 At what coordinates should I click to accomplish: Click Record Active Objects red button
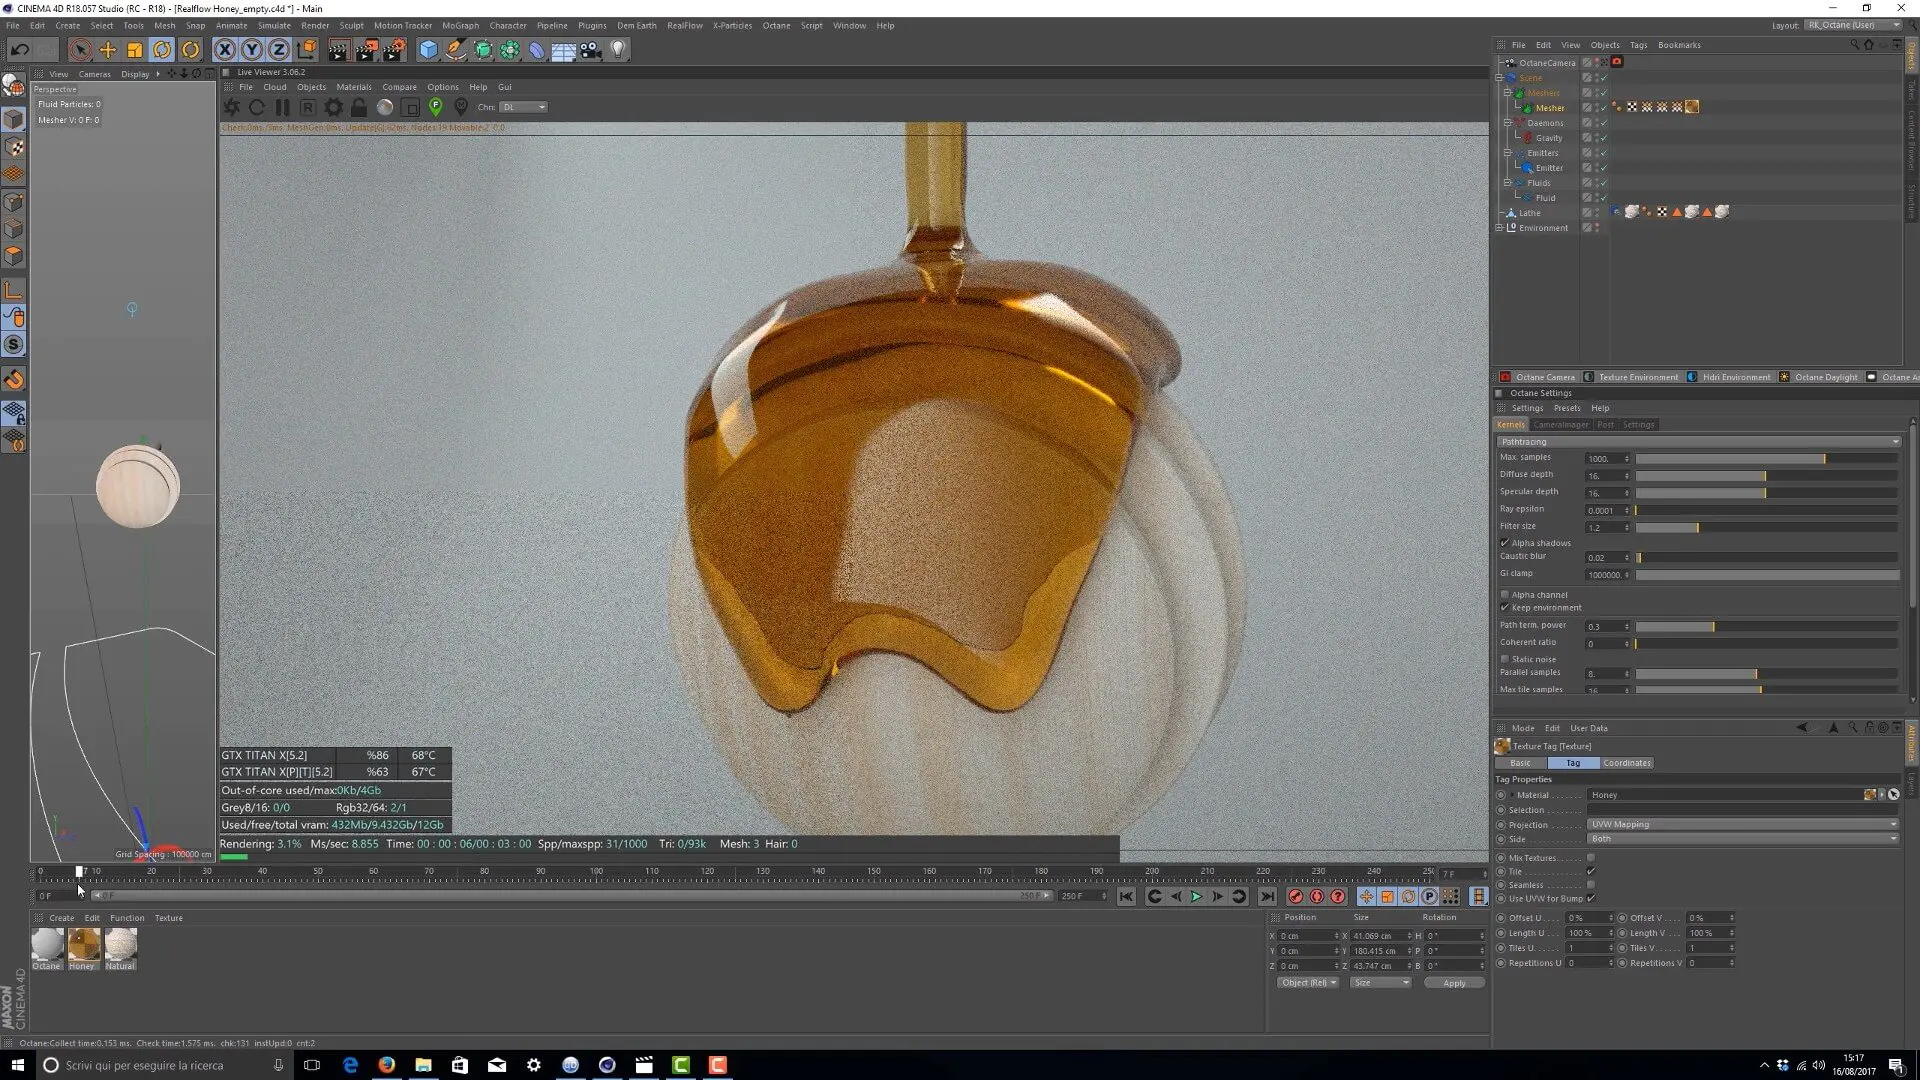[x=1296, y=897]
